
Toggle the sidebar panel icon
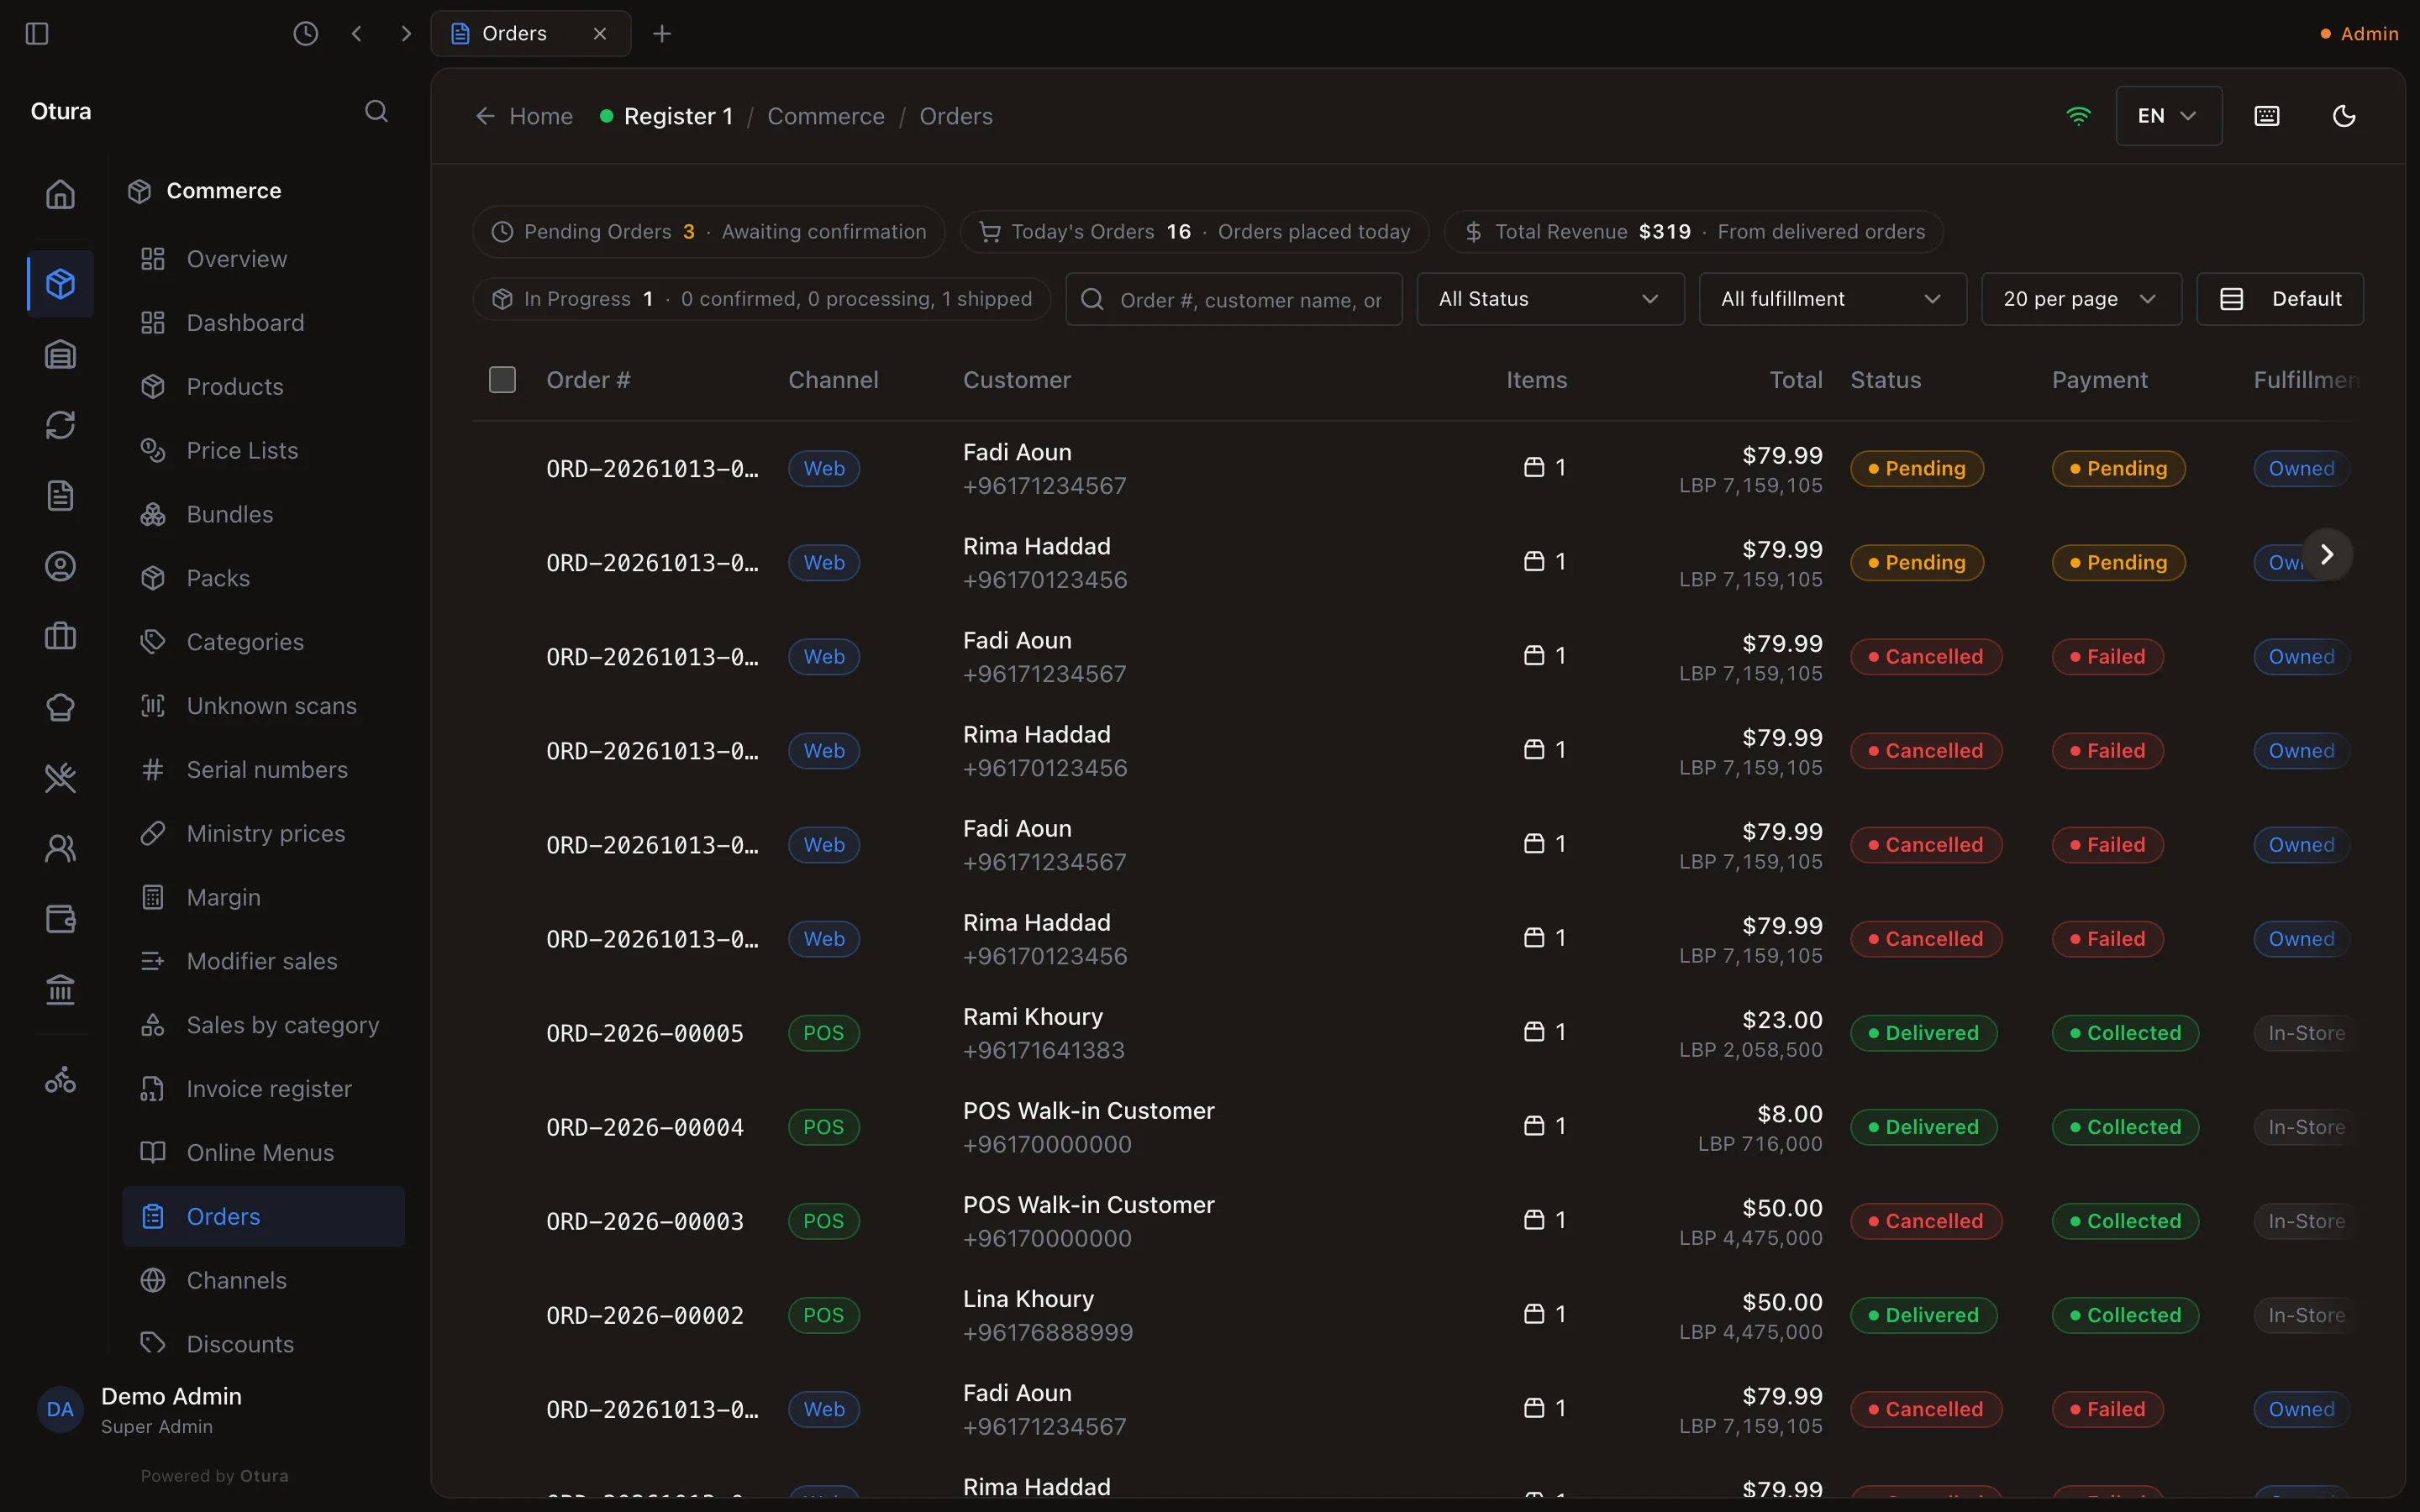point(37,34)
